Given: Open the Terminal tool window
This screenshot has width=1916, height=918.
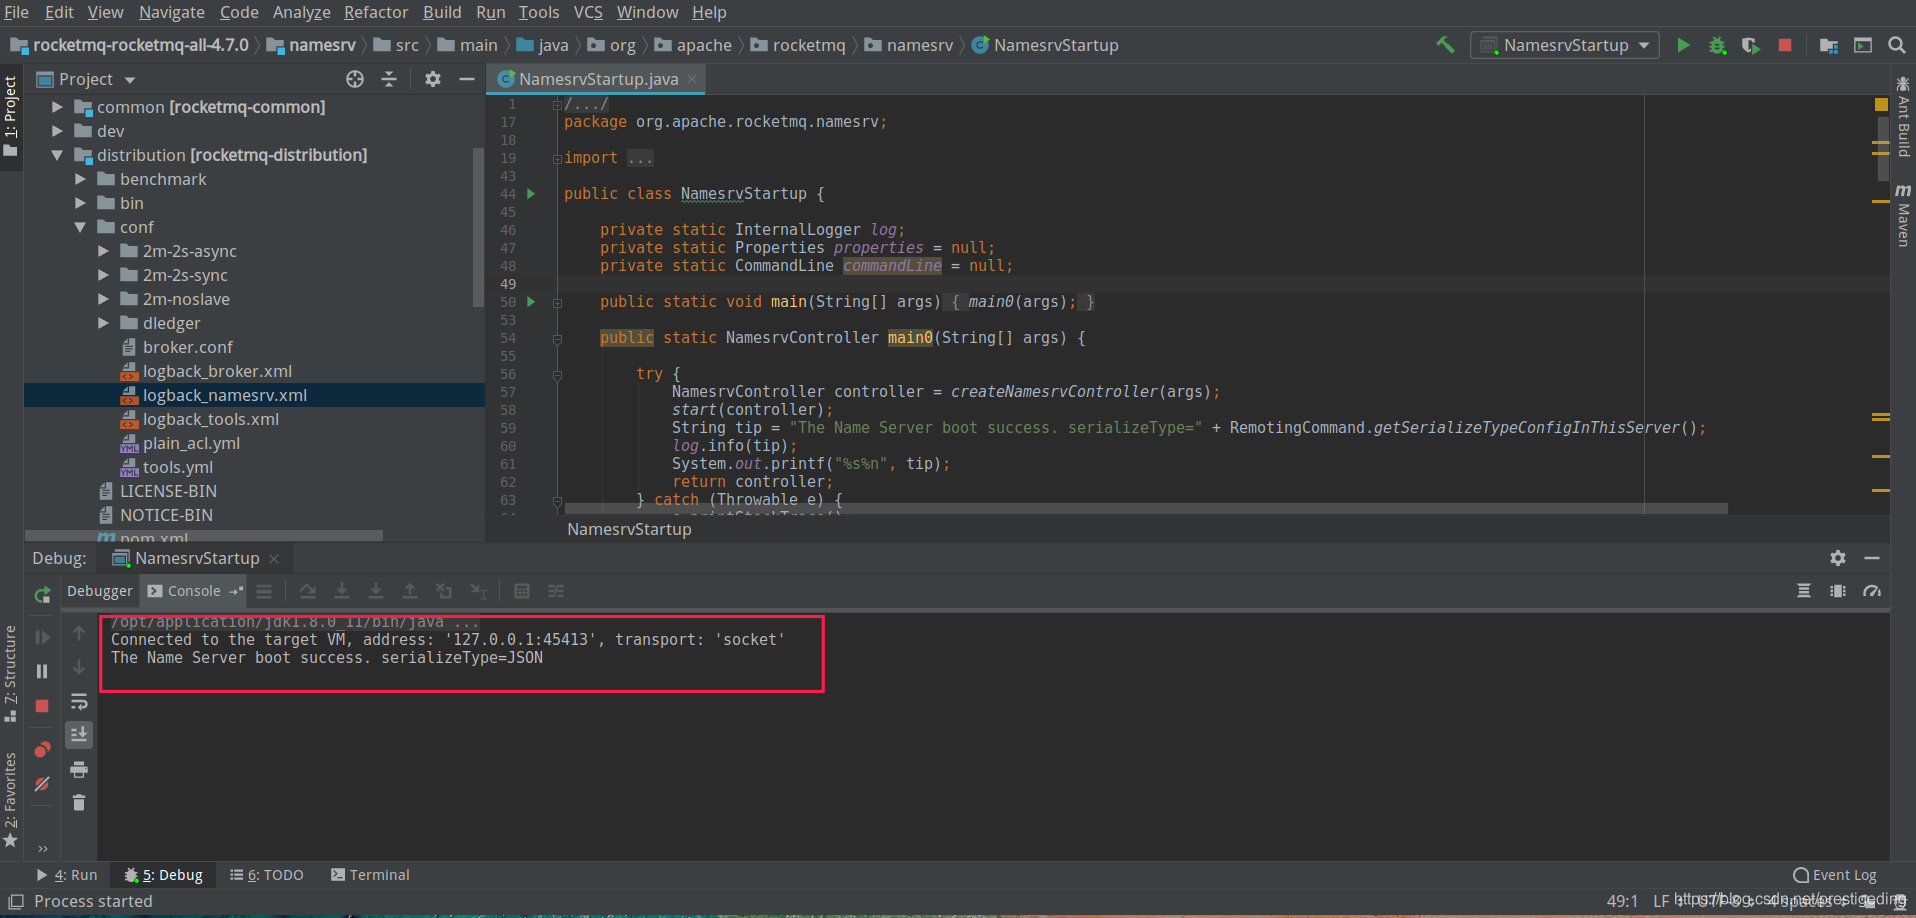Looking at the screenshot, I should click(x=370, y=875).
